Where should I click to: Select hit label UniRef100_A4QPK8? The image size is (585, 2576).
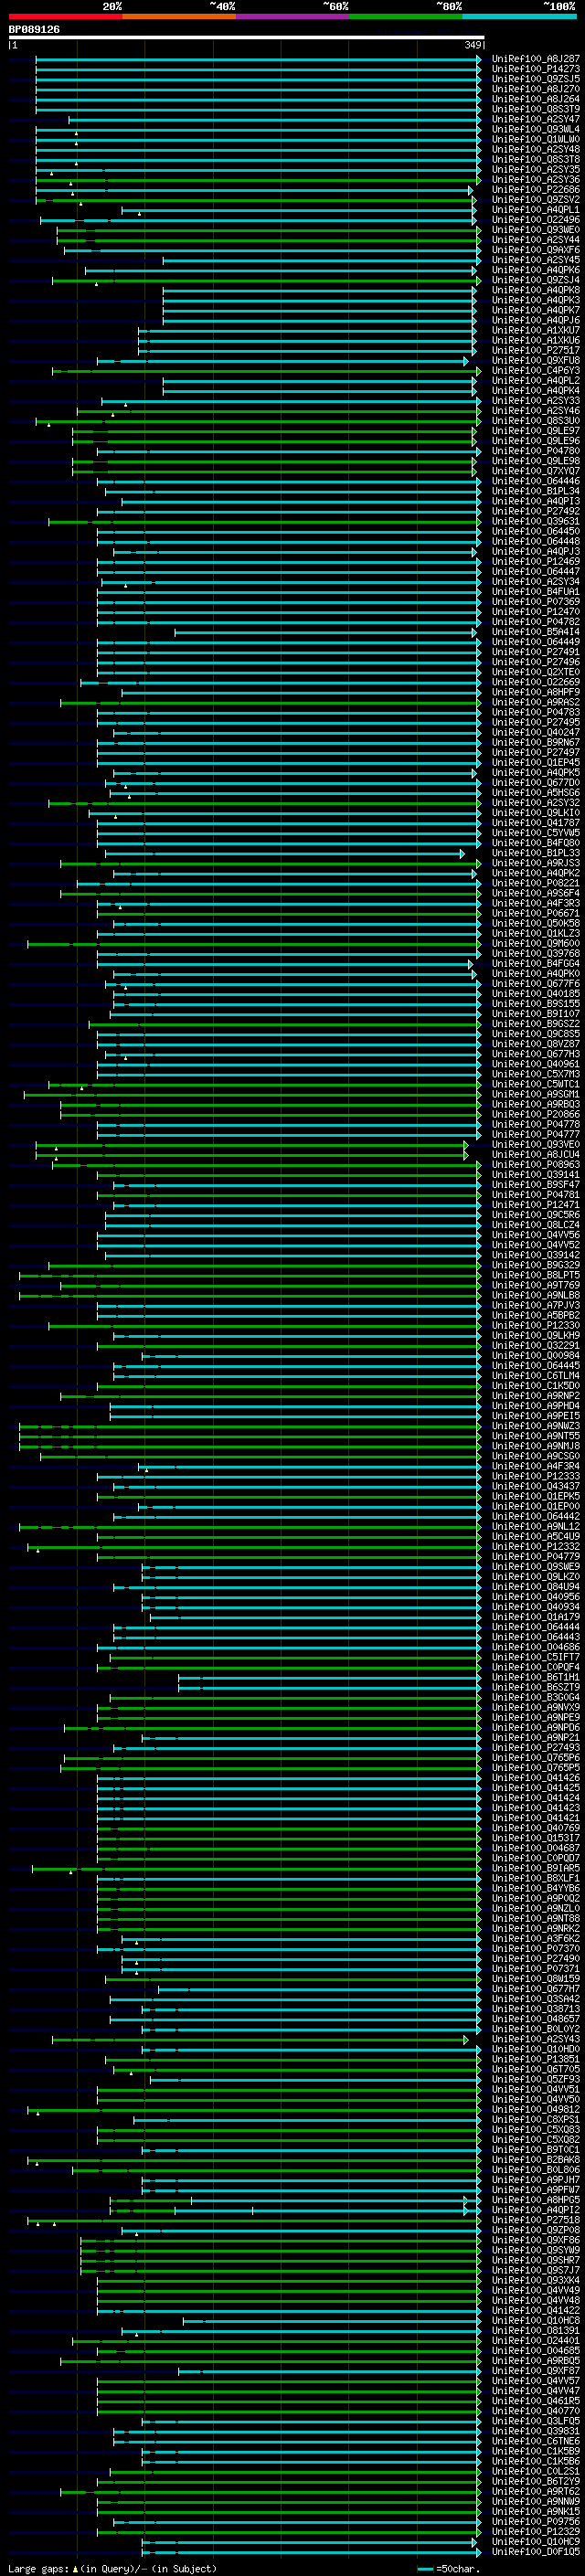coord(536,290)
